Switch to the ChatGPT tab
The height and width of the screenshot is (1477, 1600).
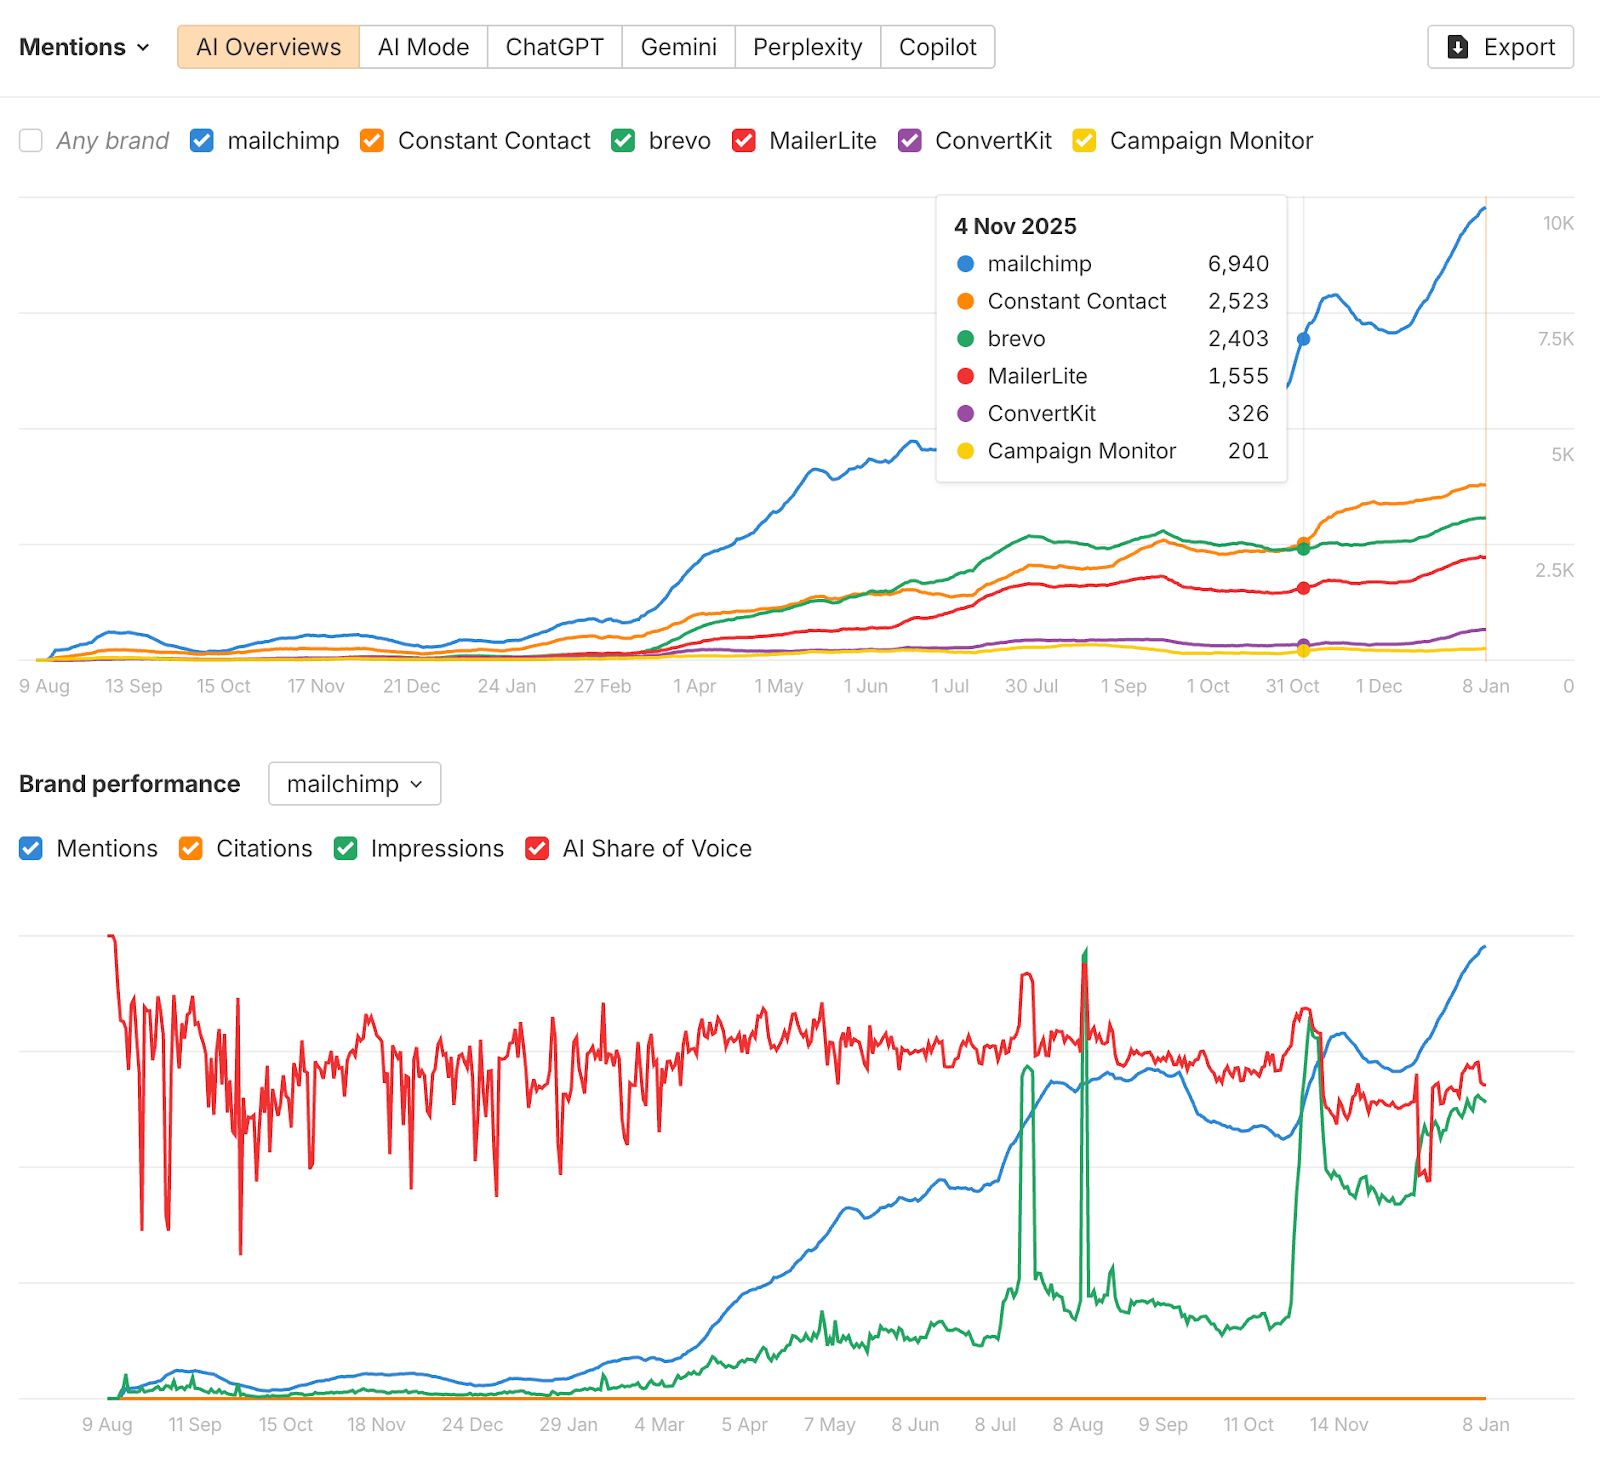click(x=553, y=46)
